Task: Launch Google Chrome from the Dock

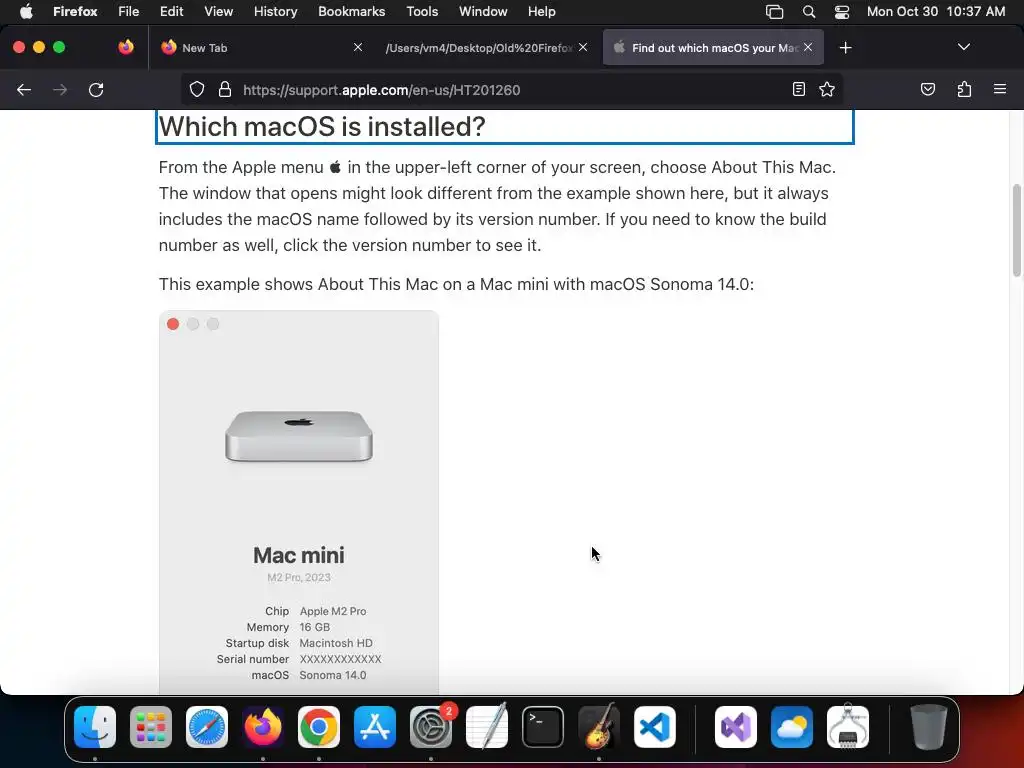Action: point(319,727)
